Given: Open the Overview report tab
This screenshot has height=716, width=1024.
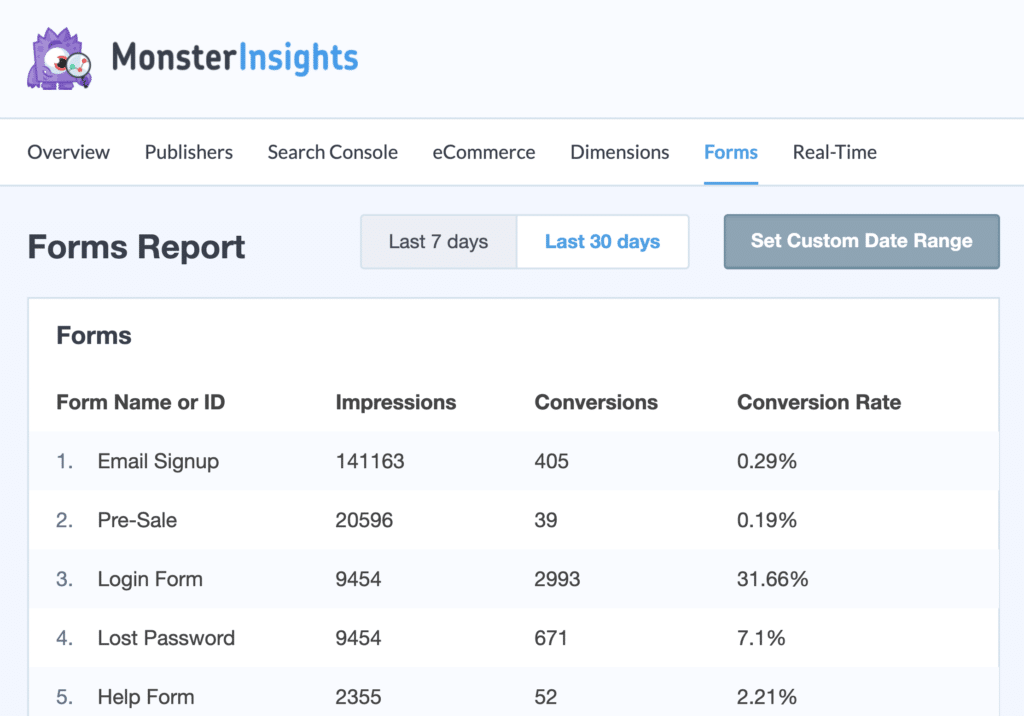Looking at the screenshot, I should (x=68, y=152).
